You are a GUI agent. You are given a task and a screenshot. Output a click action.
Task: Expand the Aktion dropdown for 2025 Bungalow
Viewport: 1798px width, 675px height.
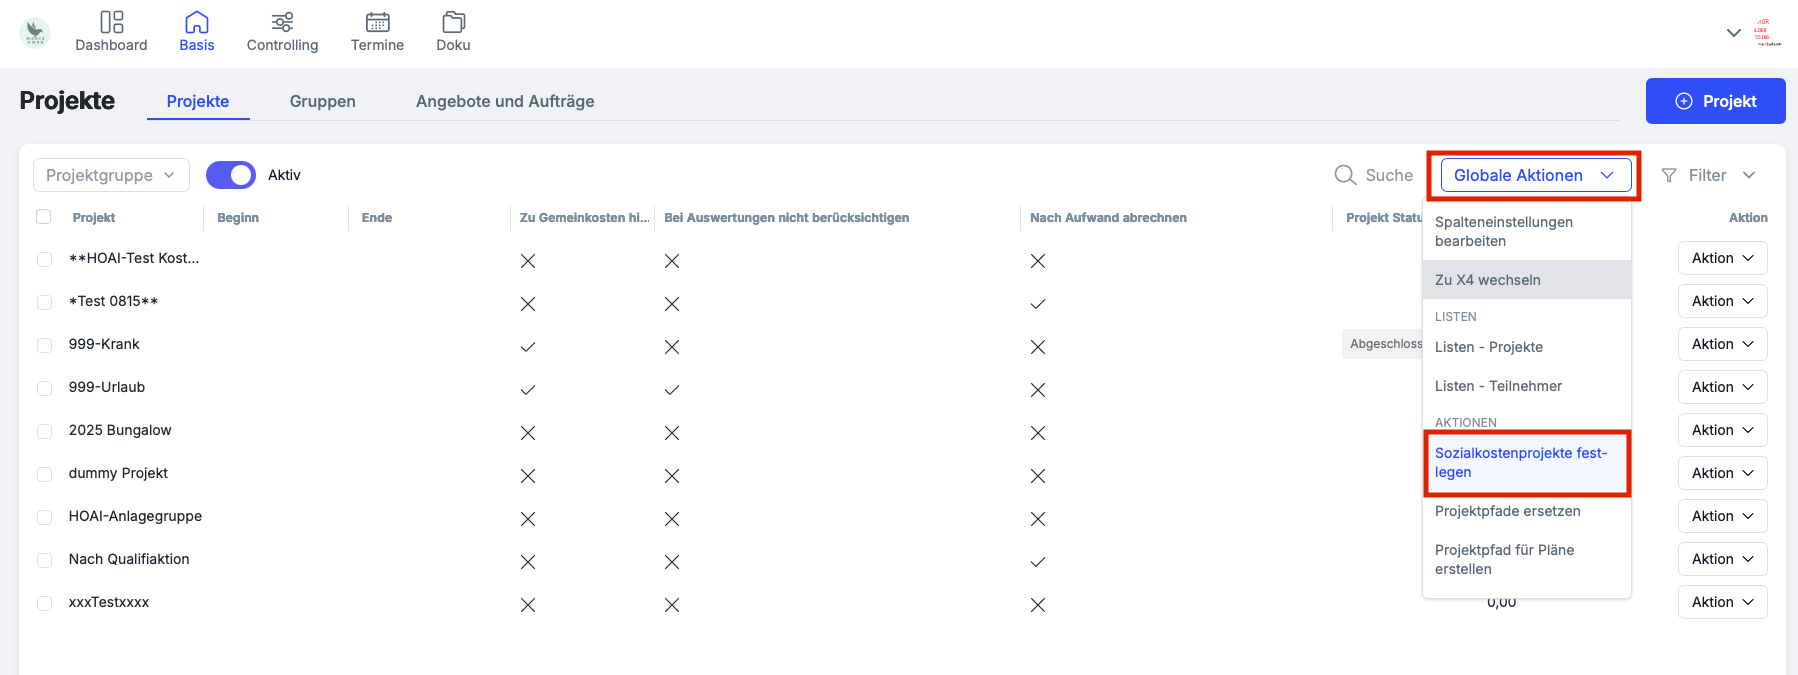[x=1722, y=430]
